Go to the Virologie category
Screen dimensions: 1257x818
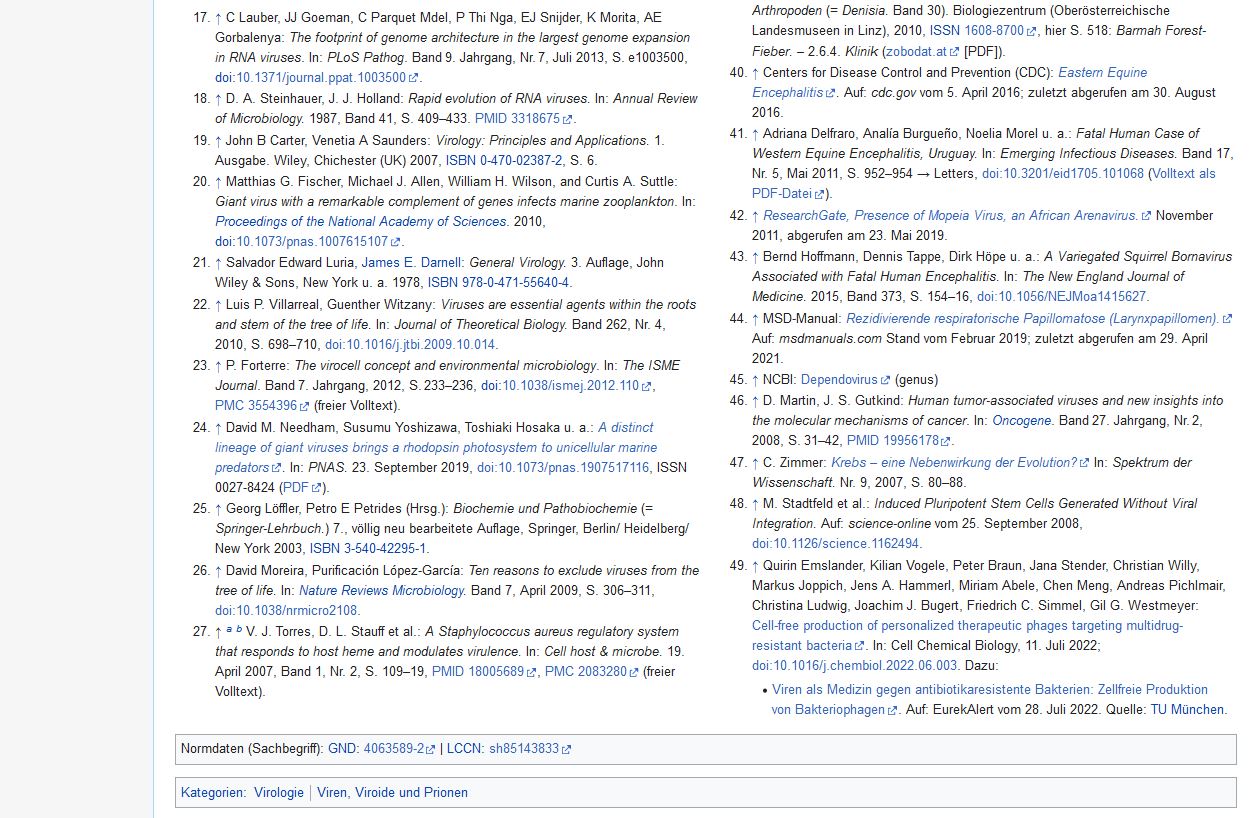278,793
